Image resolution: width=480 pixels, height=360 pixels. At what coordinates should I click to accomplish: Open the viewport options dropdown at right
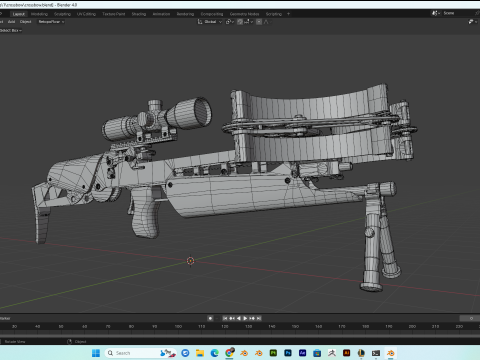coord(472,22)
